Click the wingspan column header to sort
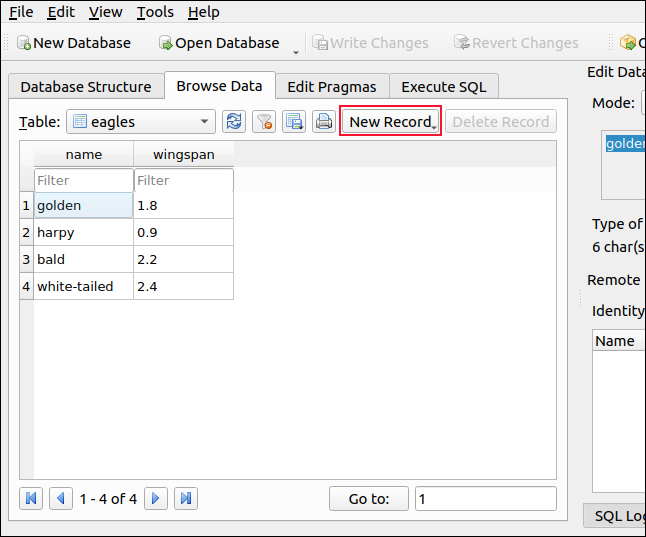The width and height of the screenshot is (646, 537). pos(183,155)
